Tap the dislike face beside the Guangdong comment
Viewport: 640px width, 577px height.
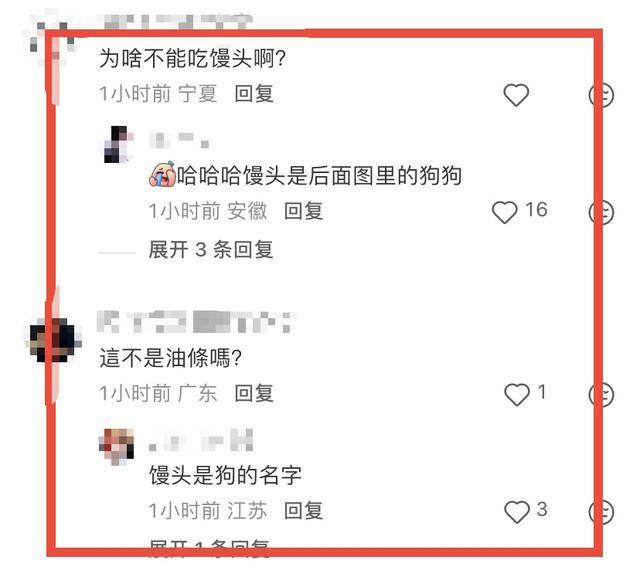tap(602, 395)
